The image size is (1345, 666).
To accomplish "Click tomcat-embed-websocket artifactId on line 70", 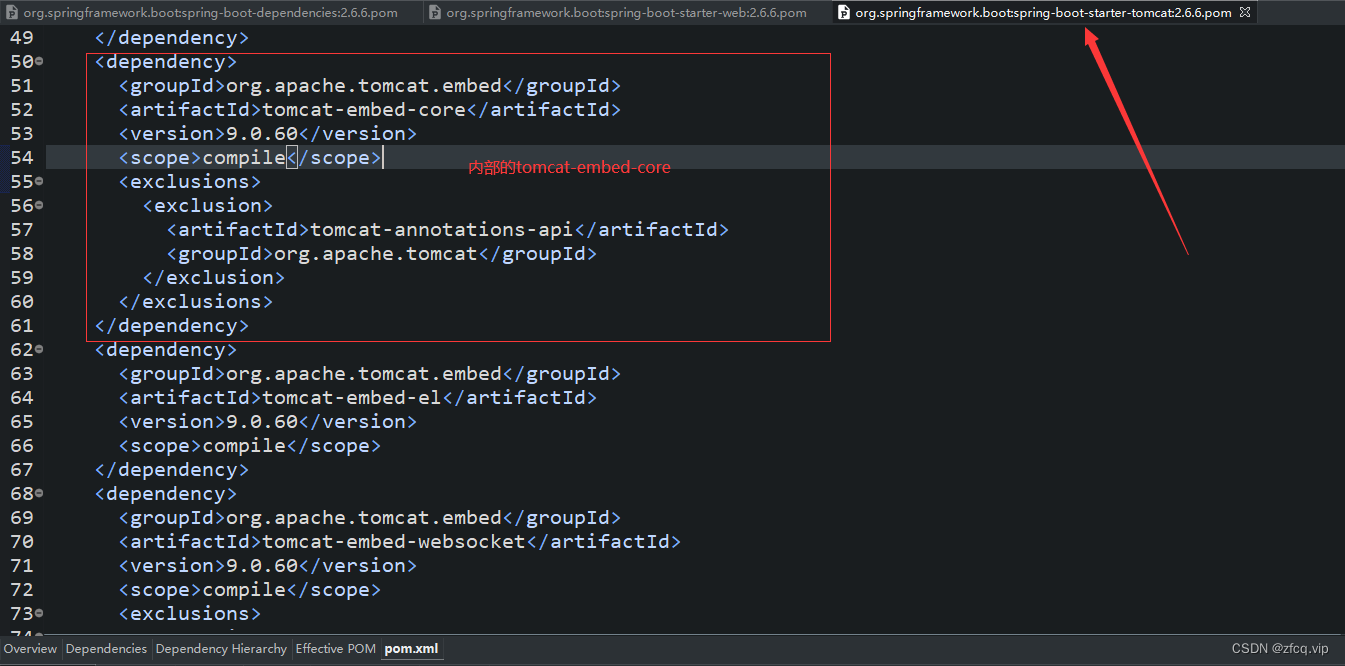I will click(x=394, y=541).
